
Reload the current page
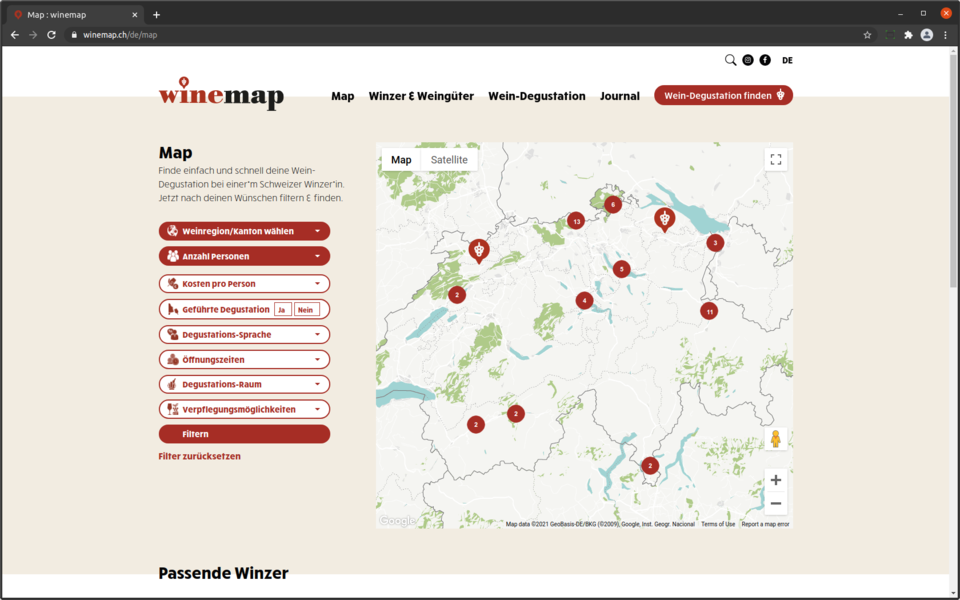tap(51, 35)
